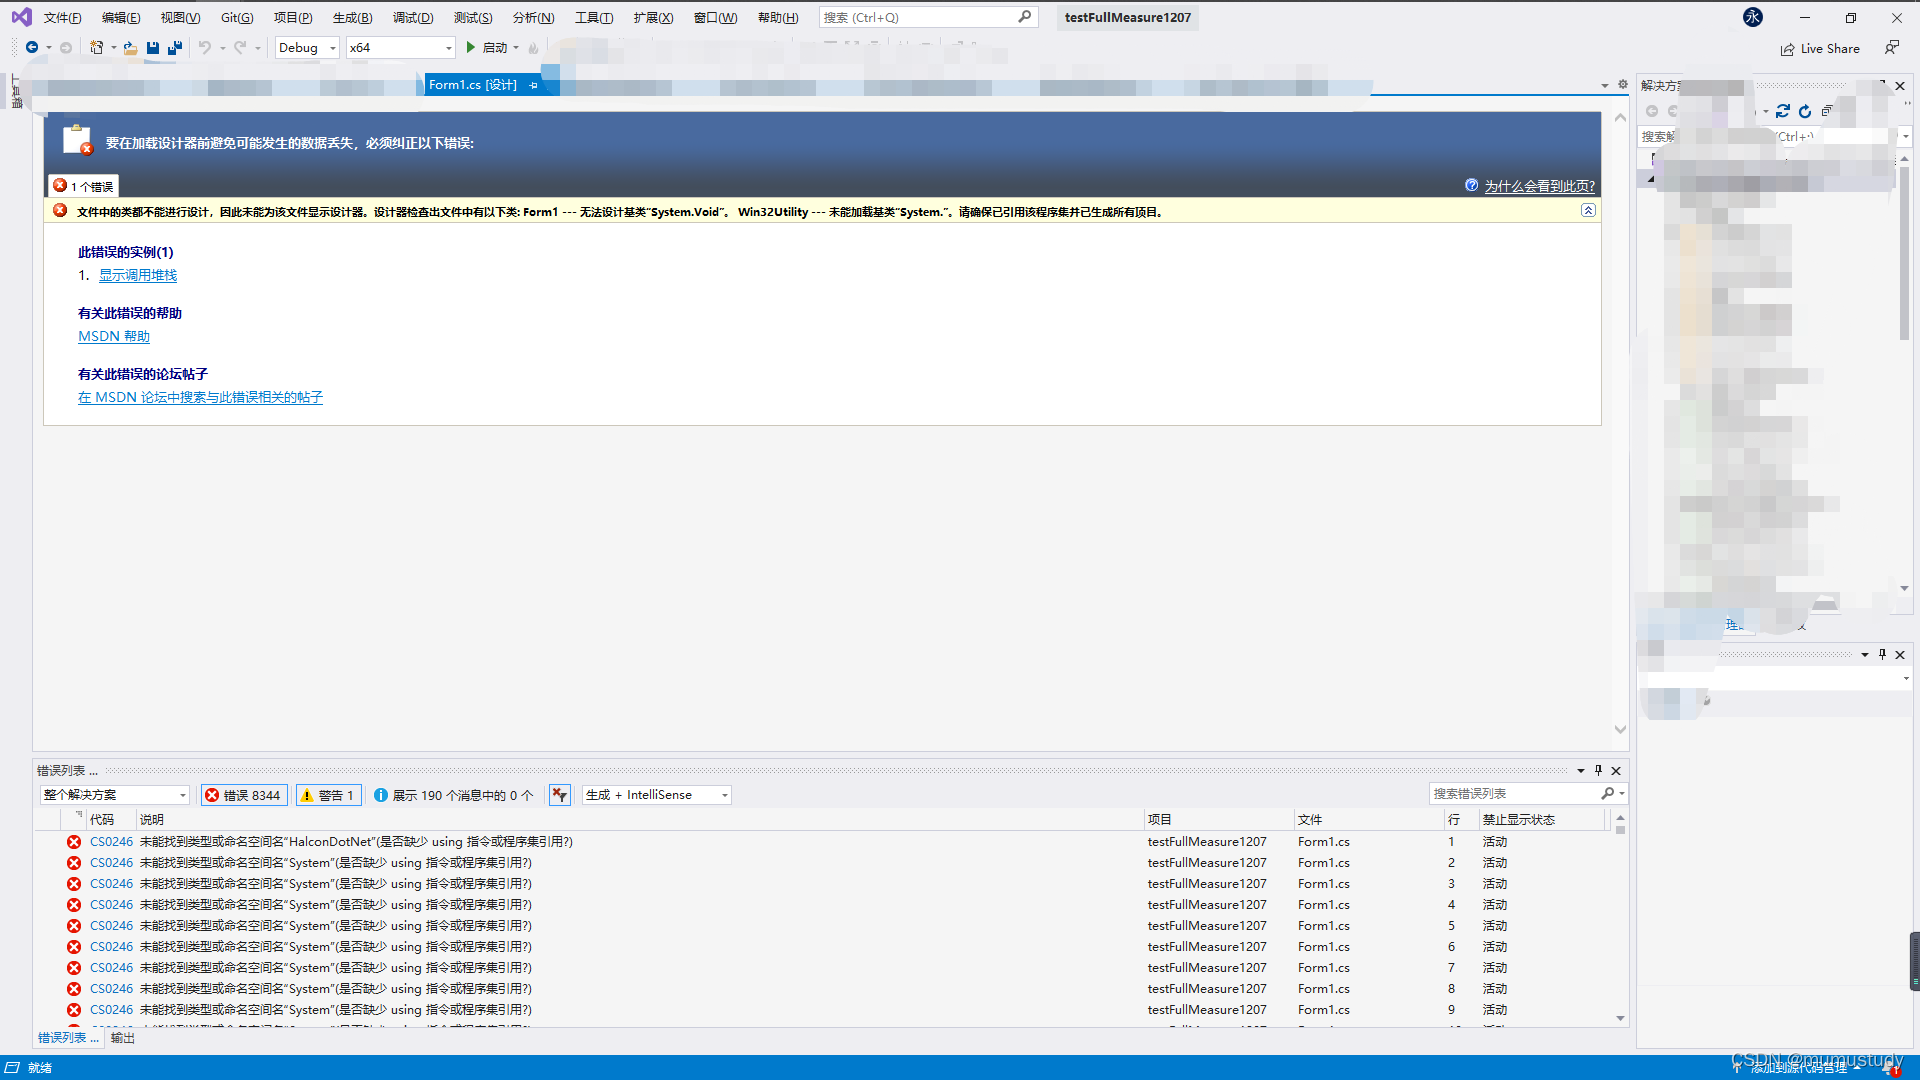Pin the Form1.cs design tab
This screenshot has height=1080, width=1920.
click(x=534, y=85)
